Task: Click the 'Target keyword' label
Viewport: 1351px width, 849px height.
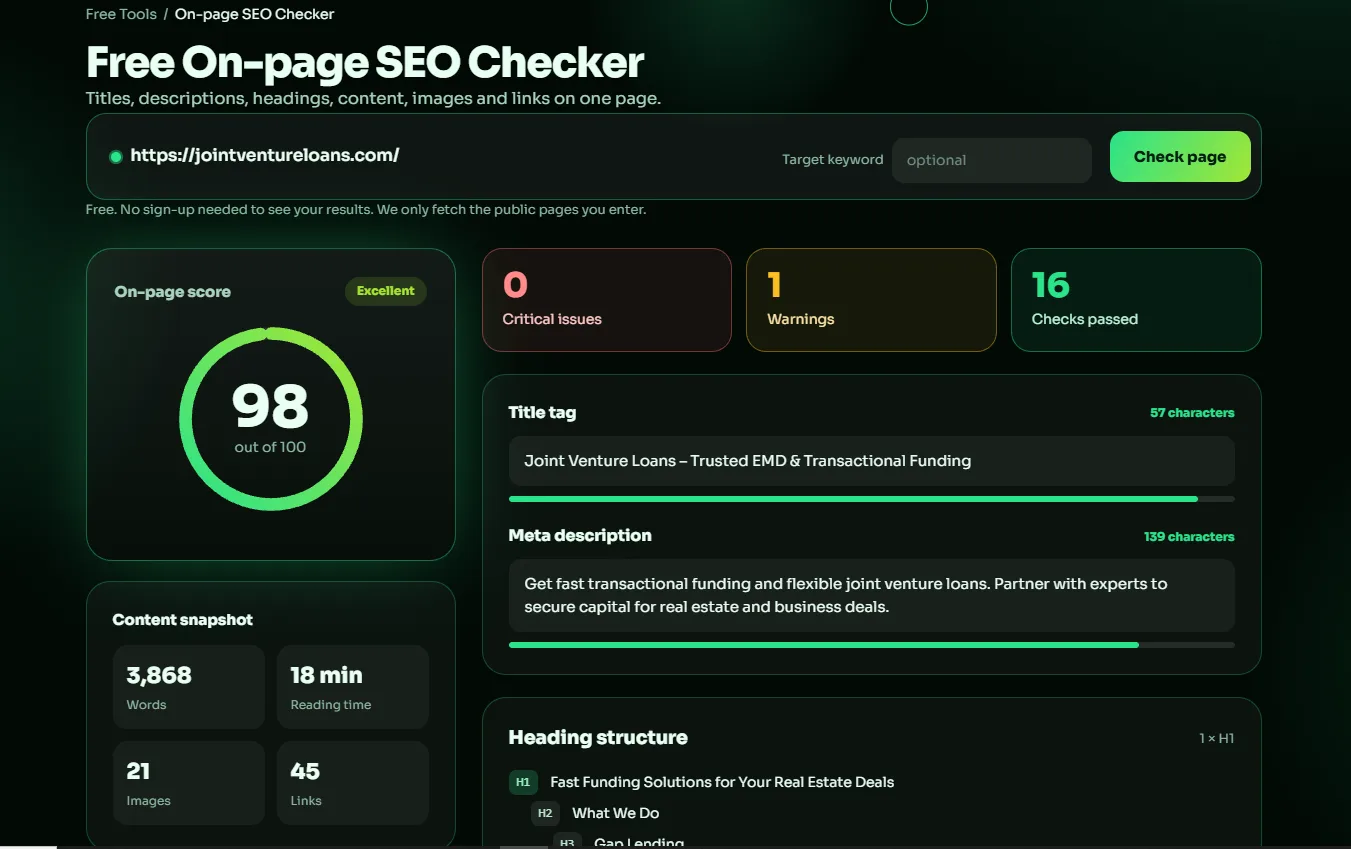Action: 833,160
